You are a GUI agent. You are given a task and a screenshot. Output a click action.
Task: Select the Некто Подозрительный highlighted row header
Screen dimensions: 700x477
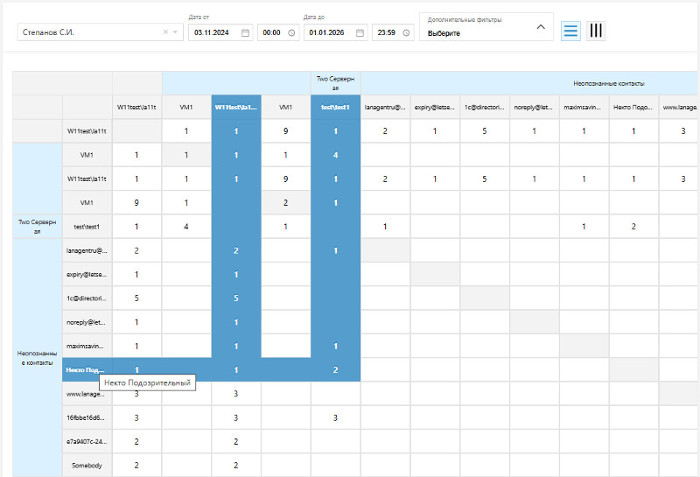(87, 370)
